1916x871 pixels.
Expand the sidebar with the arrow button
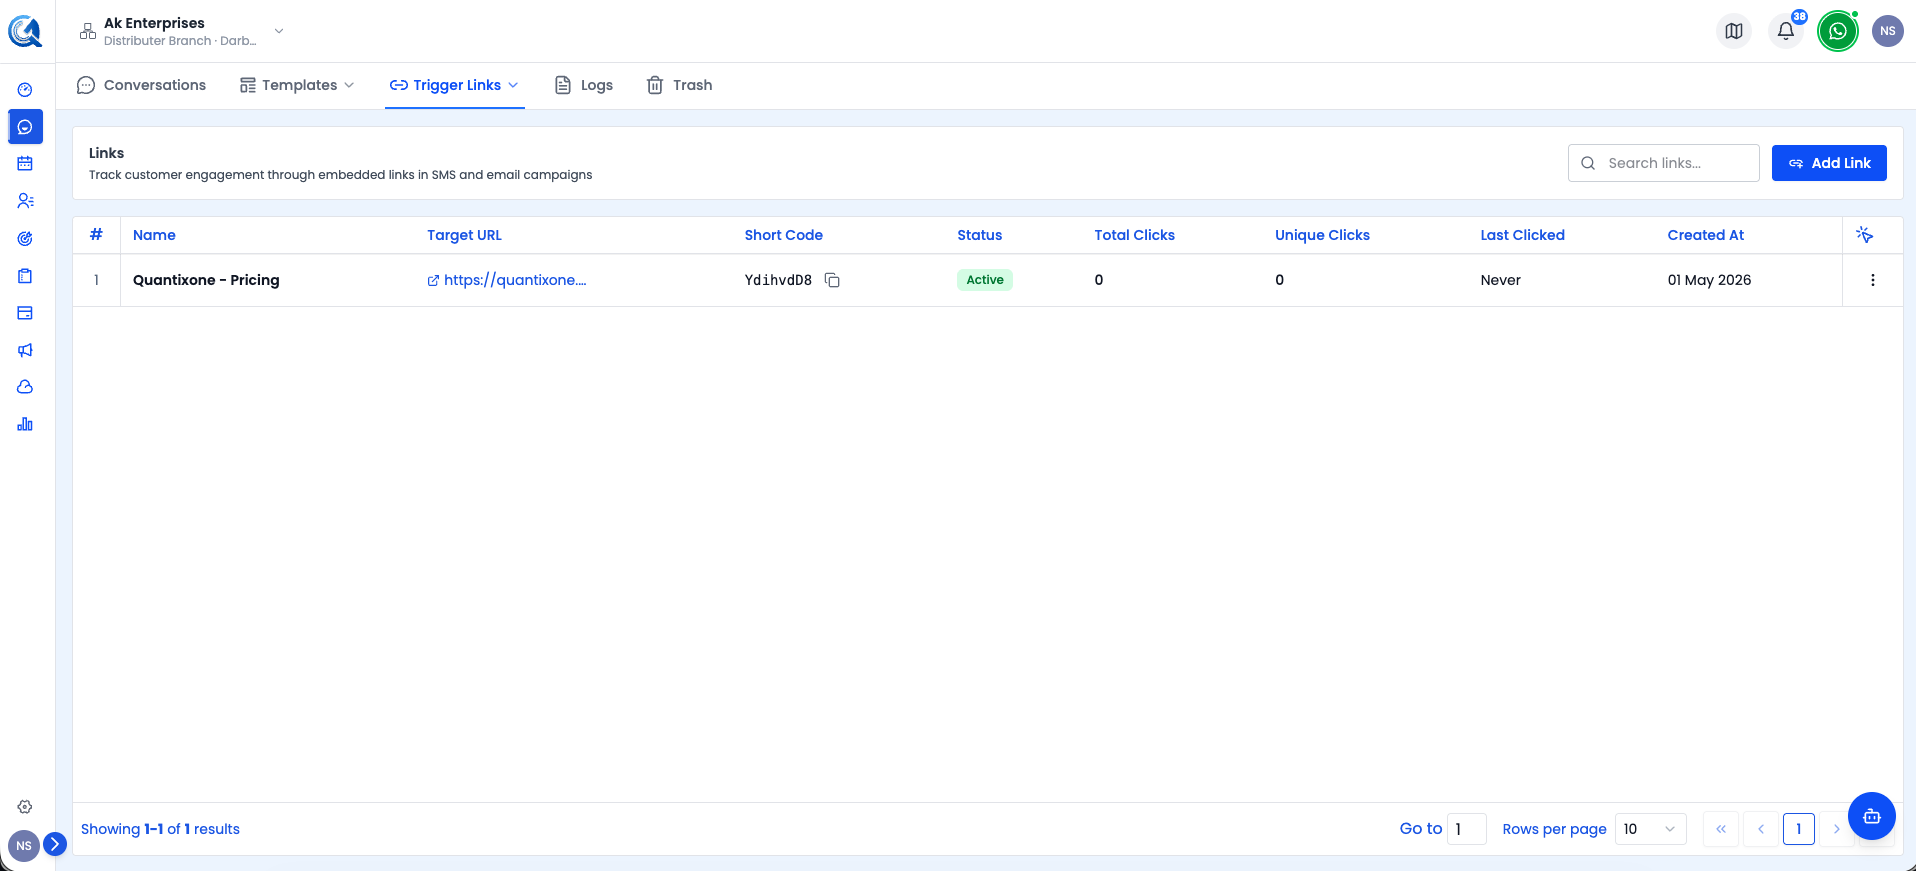pyautogui.click(x=55, y=844)
